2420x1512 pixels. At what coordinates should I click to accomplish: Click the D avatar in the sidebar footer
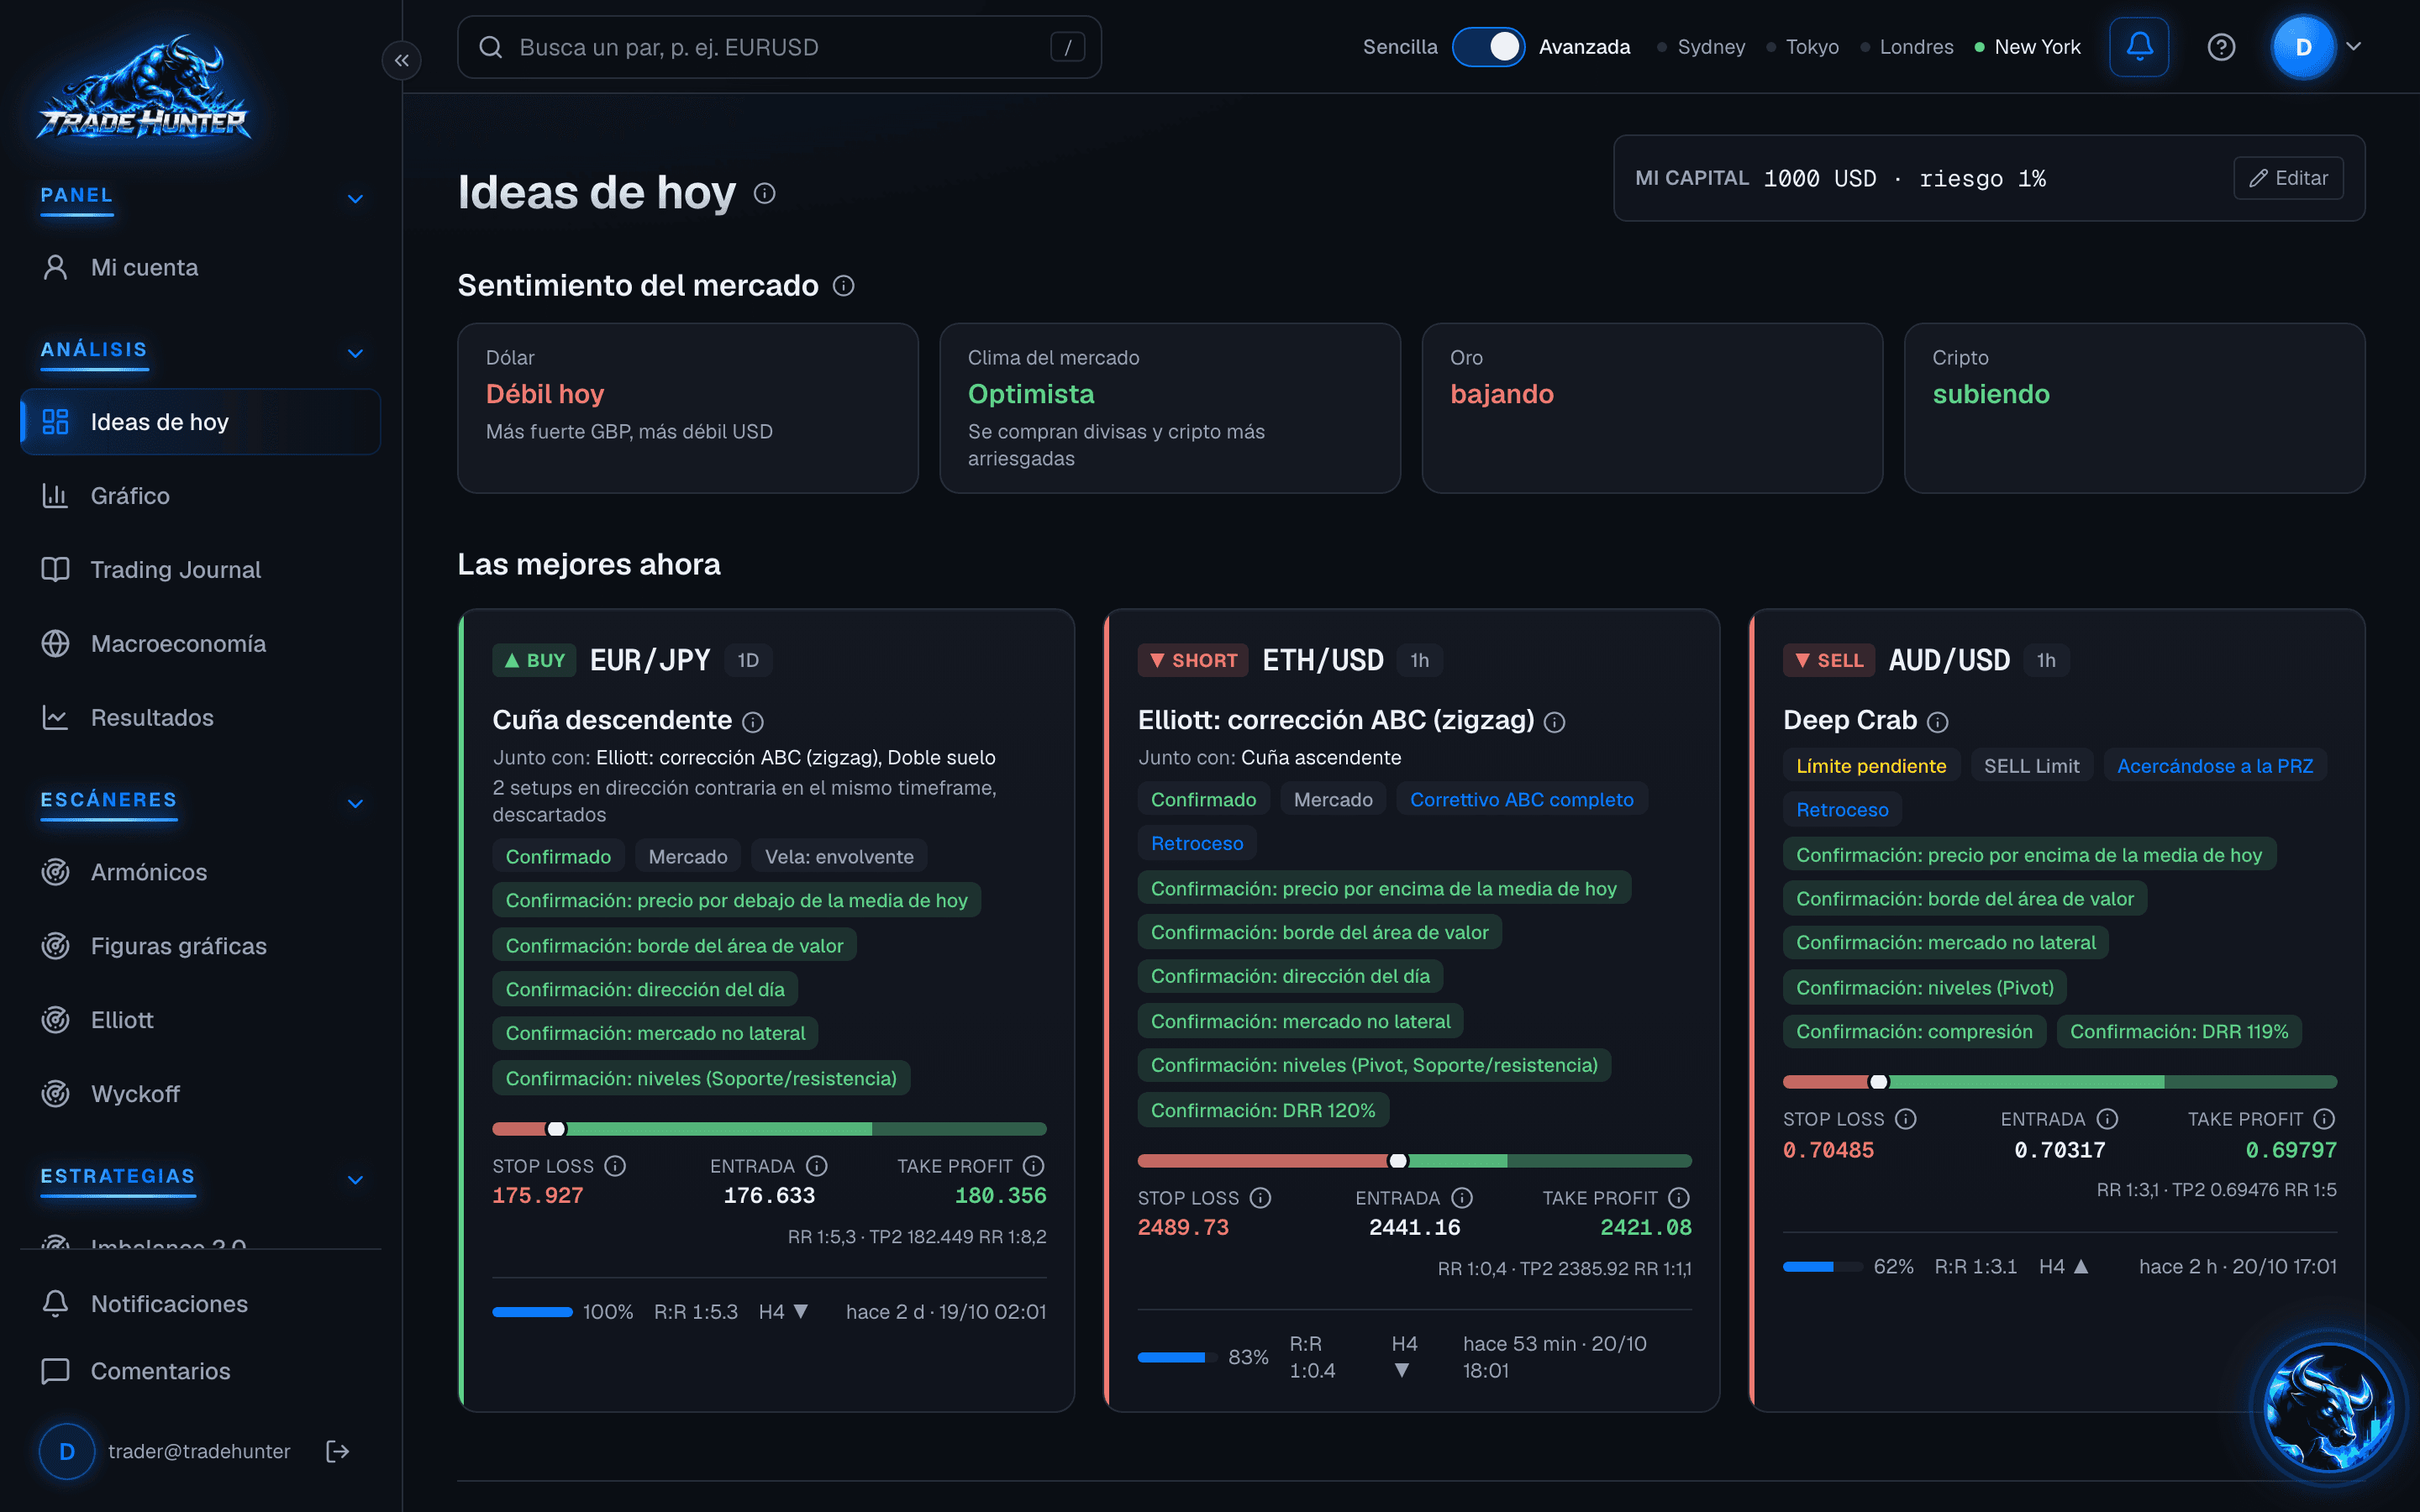(67, 1451)
